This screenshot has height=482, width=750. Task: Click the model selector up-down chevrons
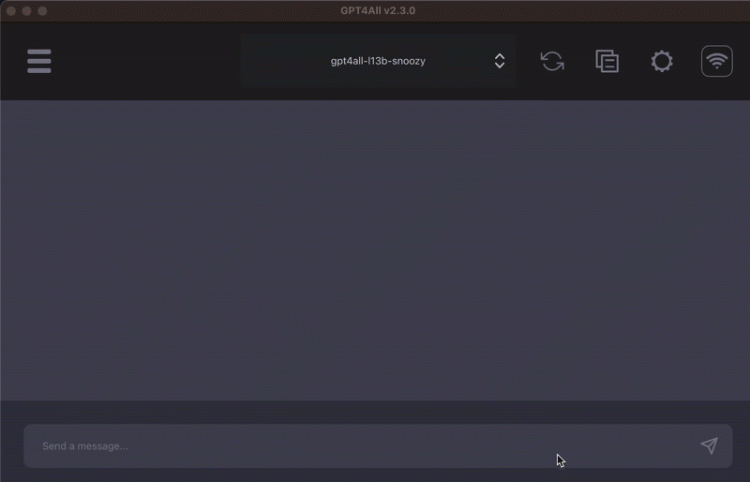500,61
